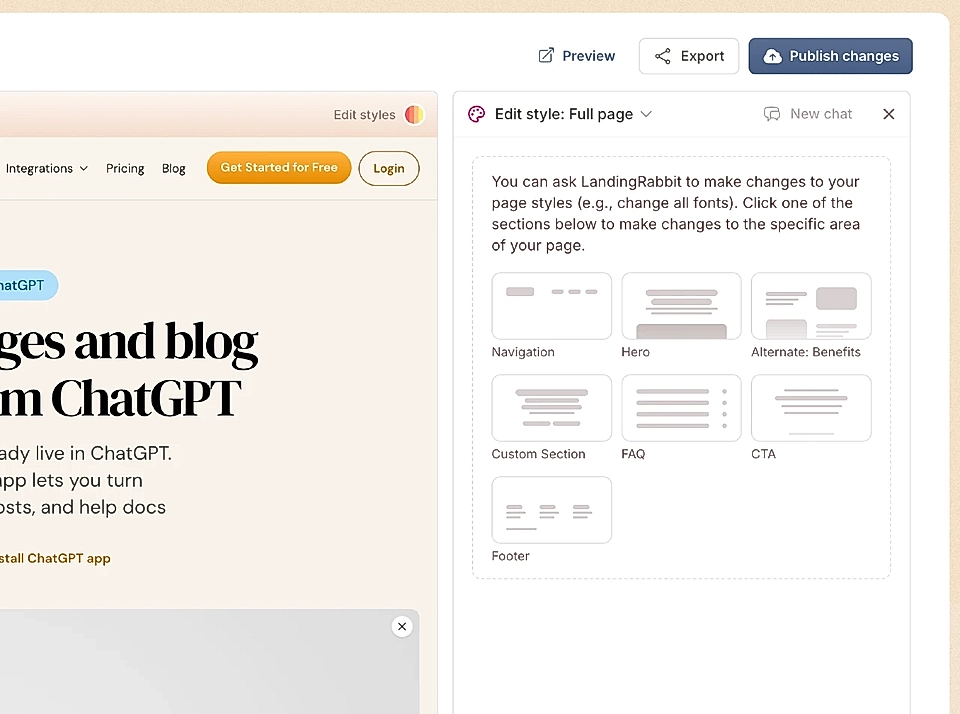Click the LandingRabbit instructions paragraph
Viewport: 960px width, 714px height.
pyautogui.click(x=676, y=213)
